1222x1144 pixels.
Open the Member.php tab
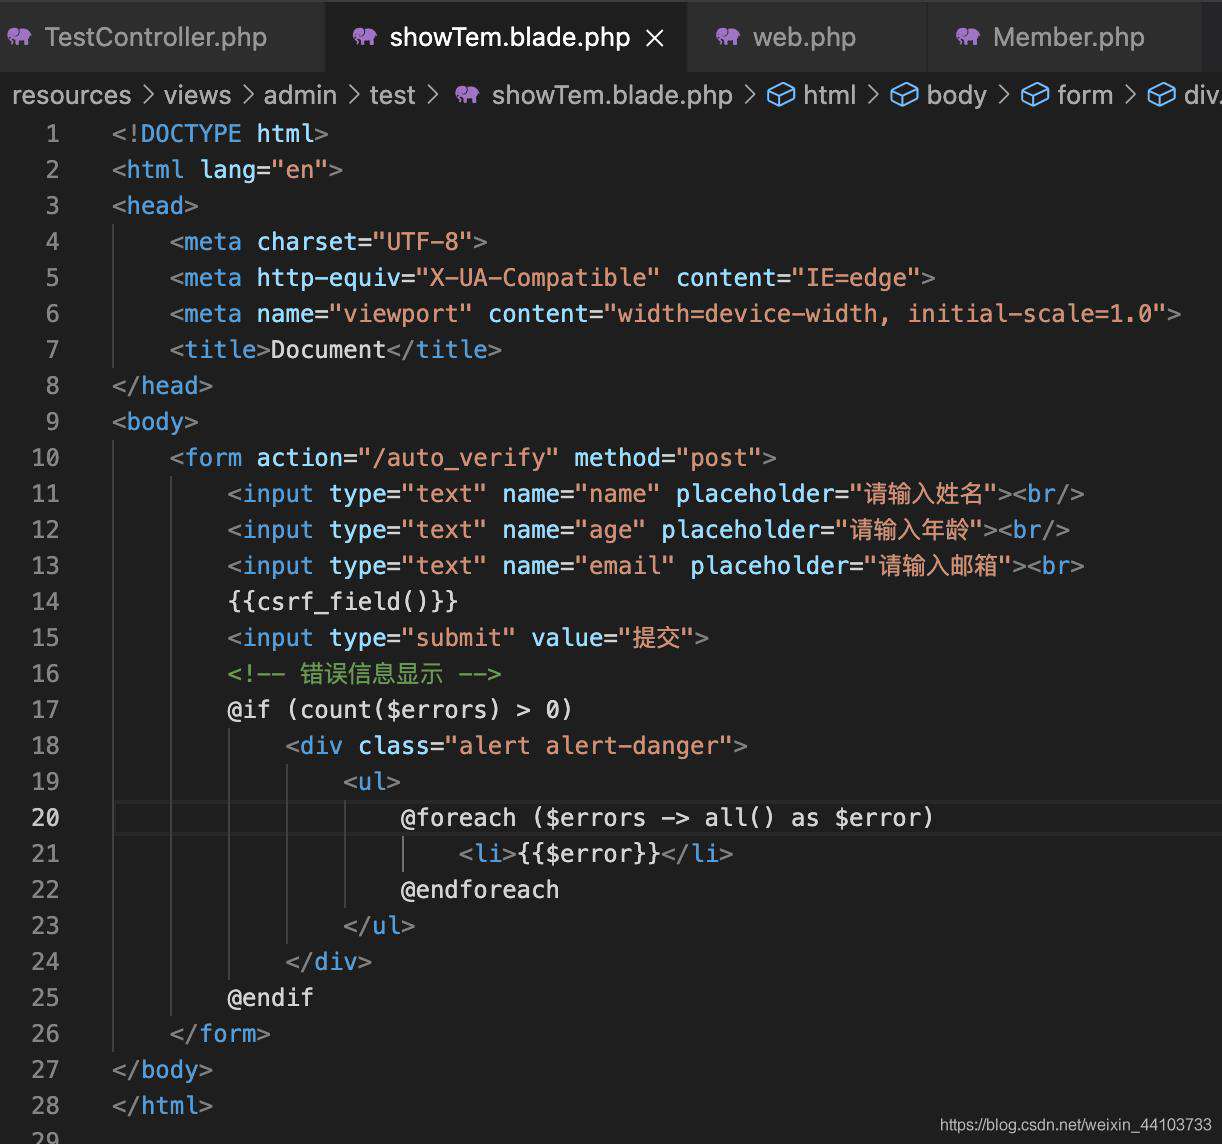(x=1068, y=37)
